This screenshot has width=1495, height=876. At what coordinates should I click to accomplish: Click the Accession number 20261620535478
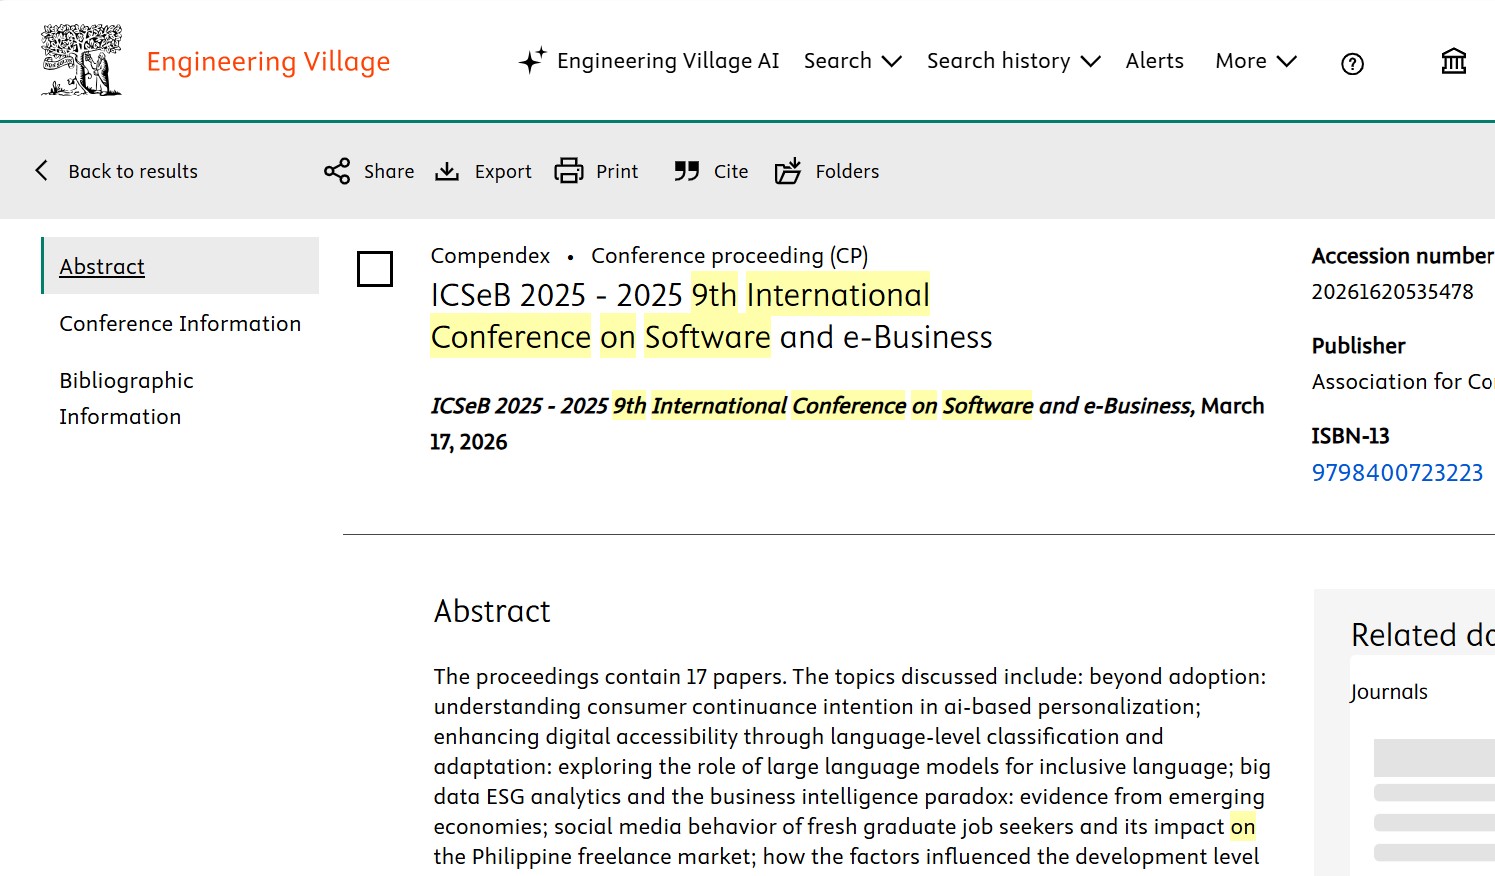pyautogui.click(x=1392, y=292)
